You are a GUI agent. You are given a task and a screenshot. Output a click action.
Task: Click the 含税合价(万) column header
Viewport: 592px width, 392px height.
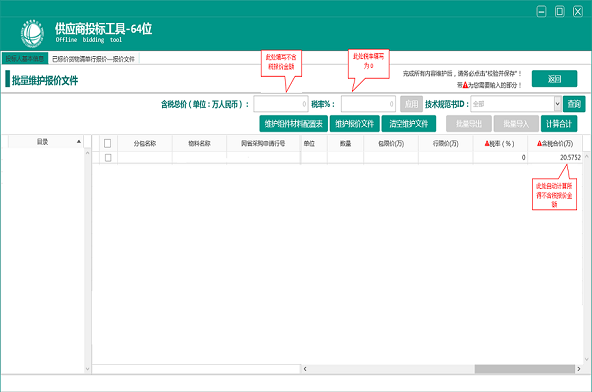coord(555,144)
